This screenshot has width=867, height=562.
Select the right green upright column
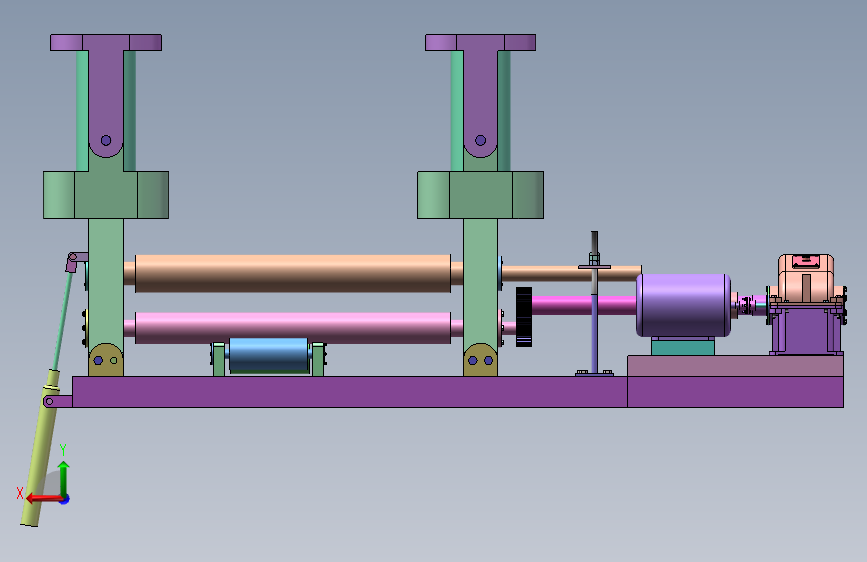coord(480,282)
